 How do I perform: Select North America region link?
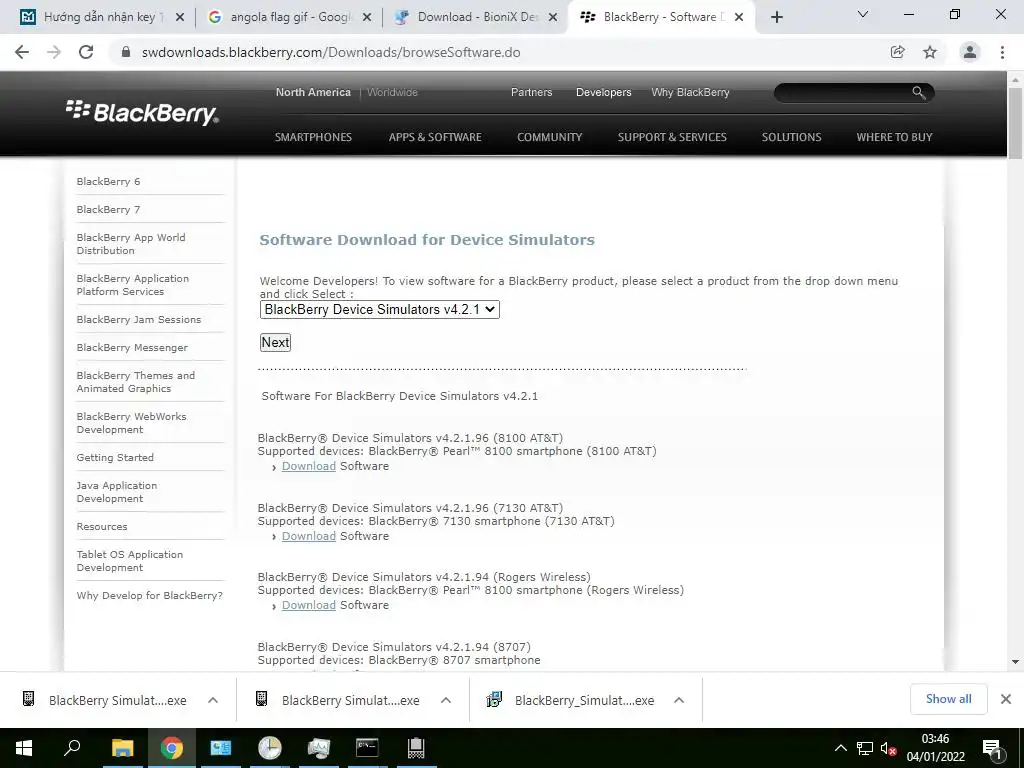click(313, 92)
